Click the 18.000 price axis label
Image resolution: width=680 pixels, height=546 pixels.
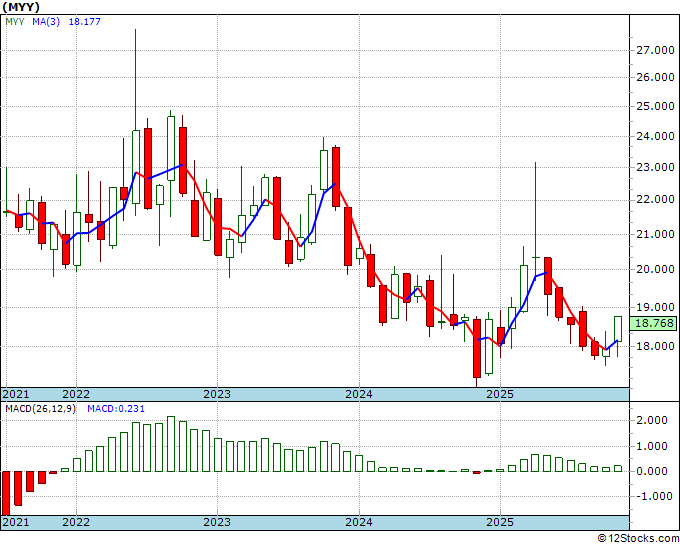click(655, 346)
